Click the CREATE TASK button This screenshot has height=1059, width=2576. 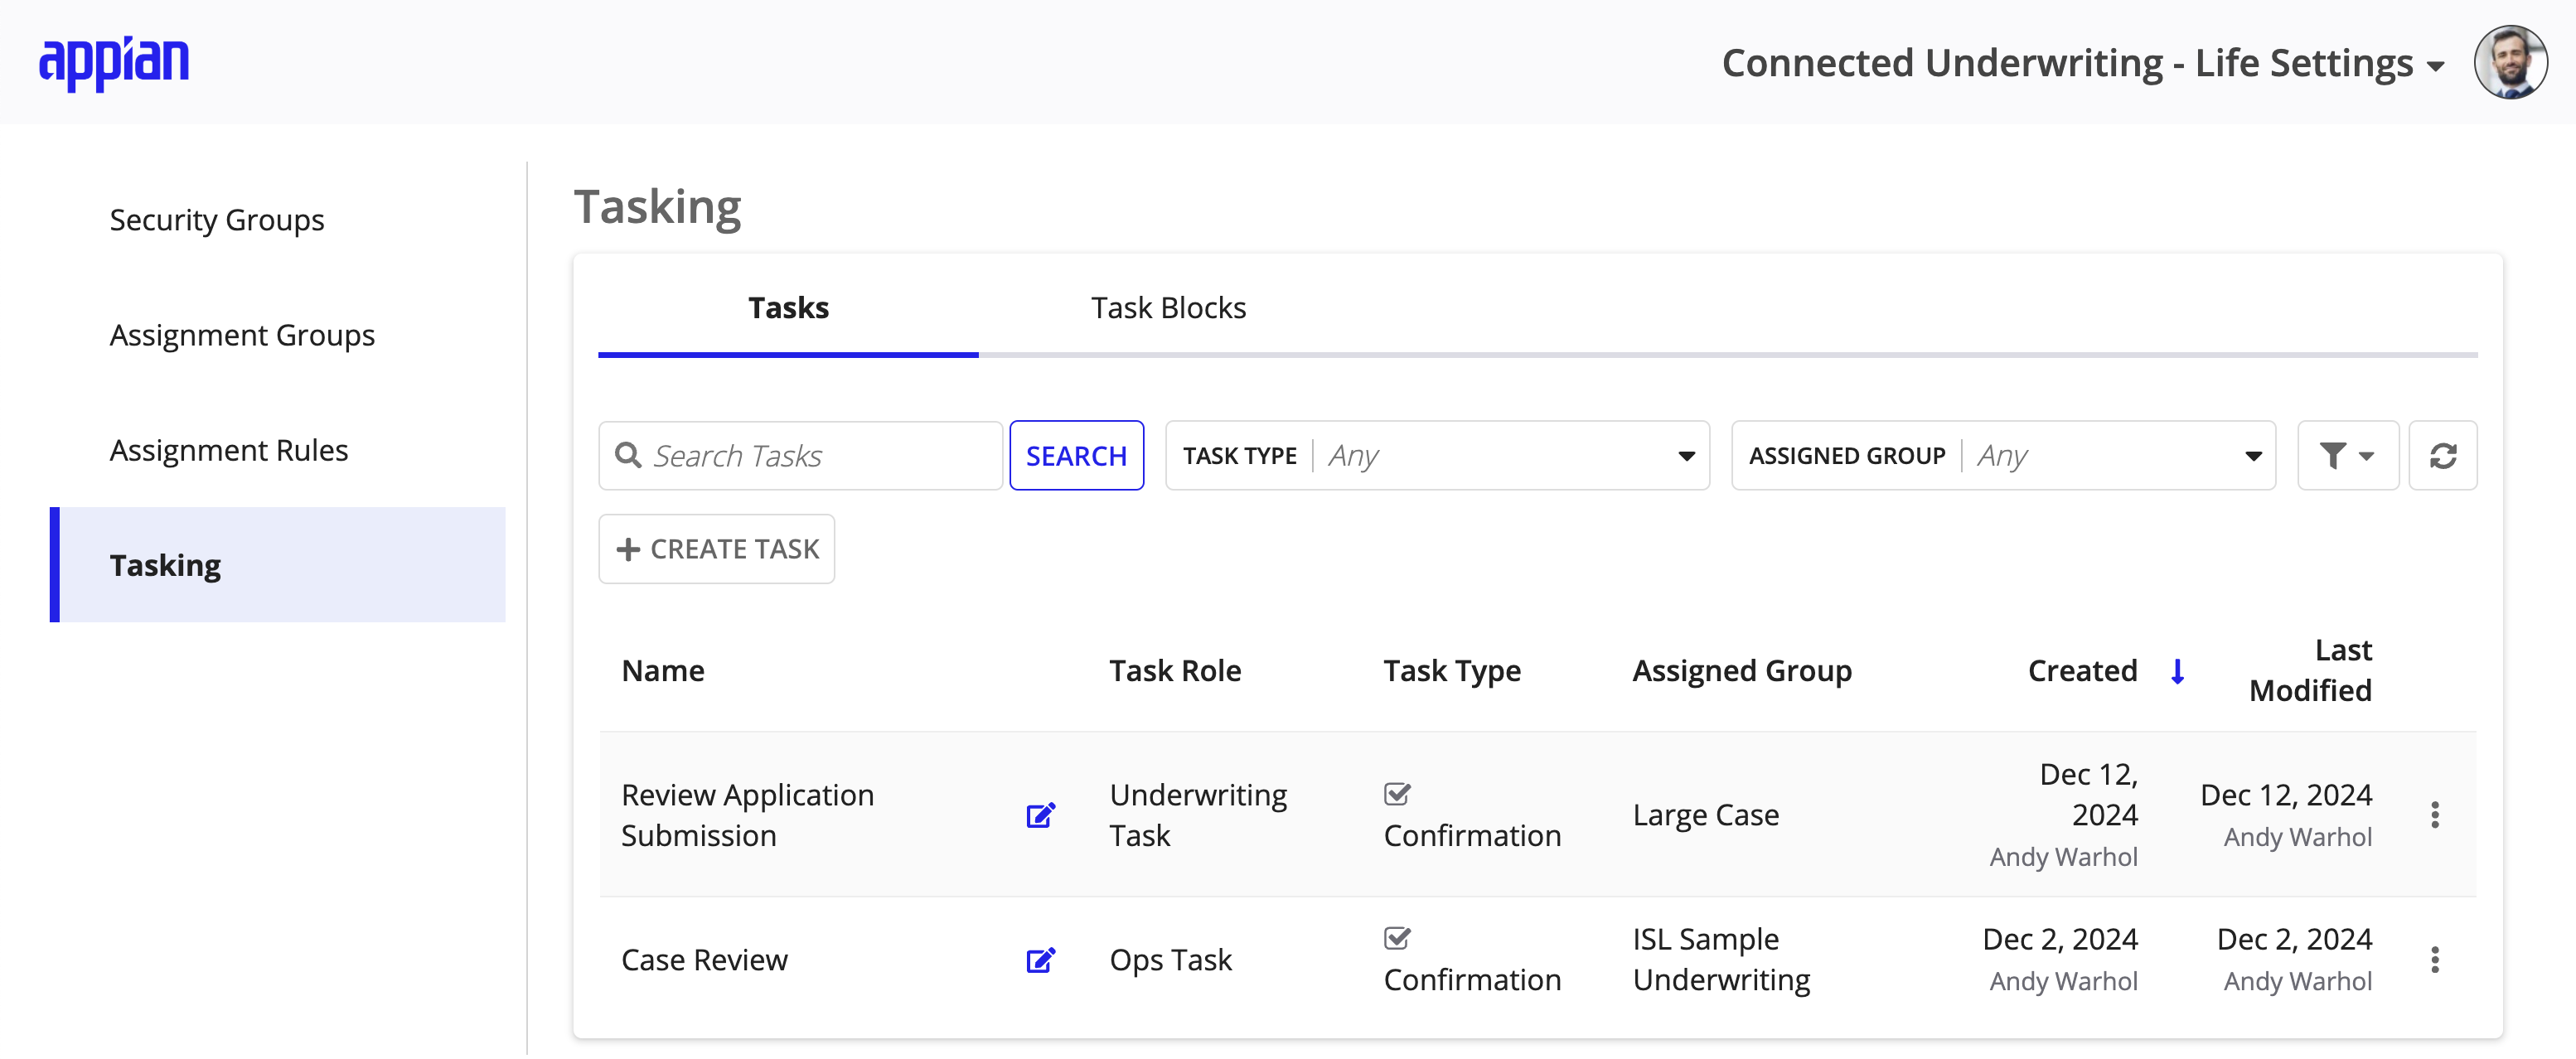click(x=718, y=549)
